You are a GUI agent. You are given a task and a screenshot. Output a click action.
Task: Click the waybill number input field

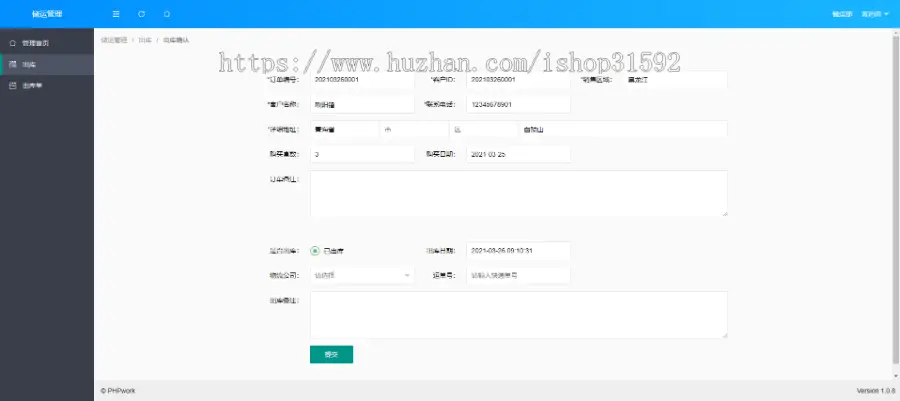click(x=518, y=275)
